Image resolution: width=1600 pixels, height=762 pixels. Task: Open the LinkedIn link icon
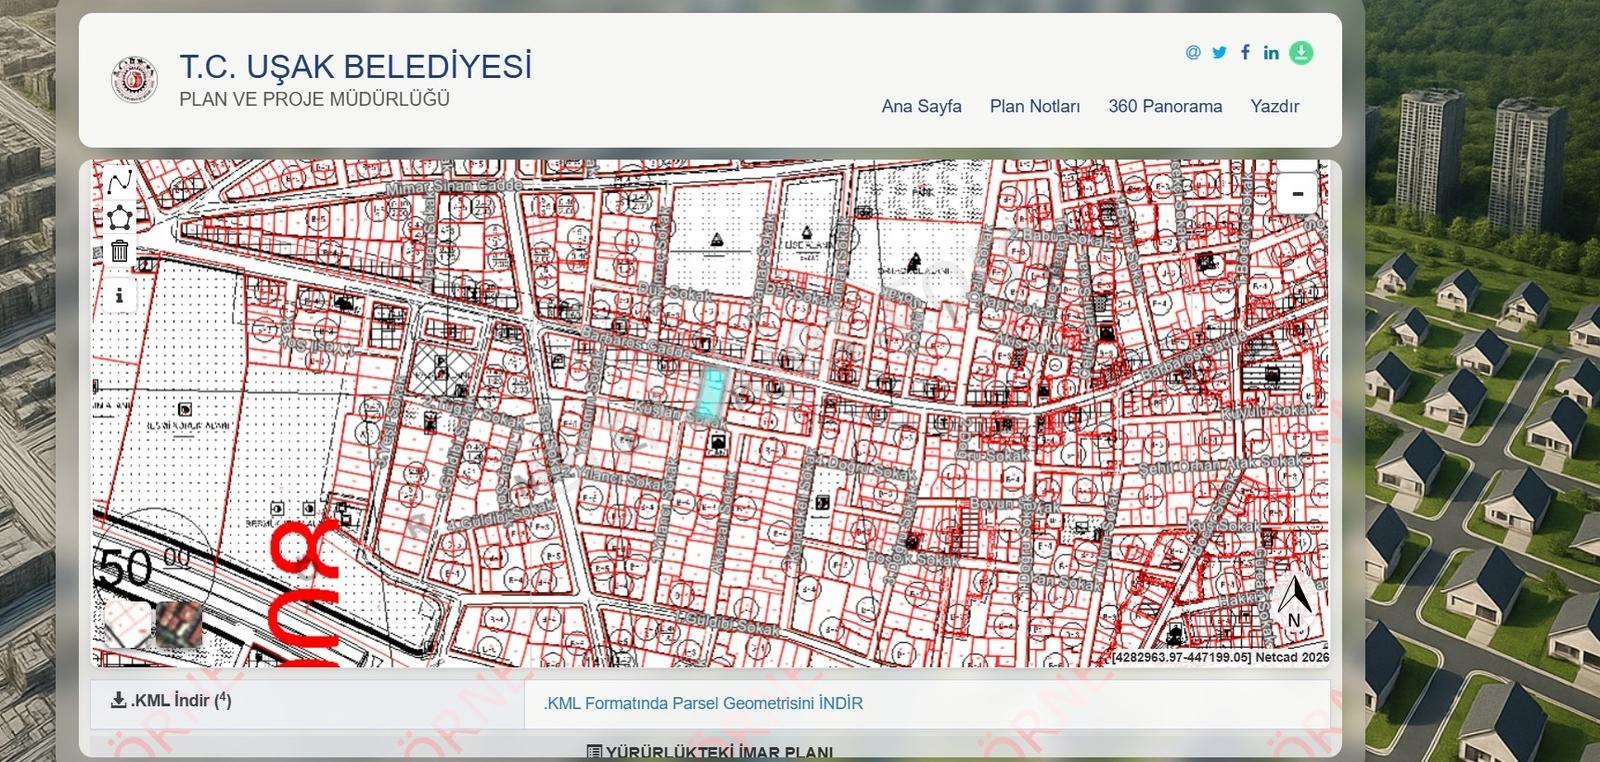[1271, 52]
